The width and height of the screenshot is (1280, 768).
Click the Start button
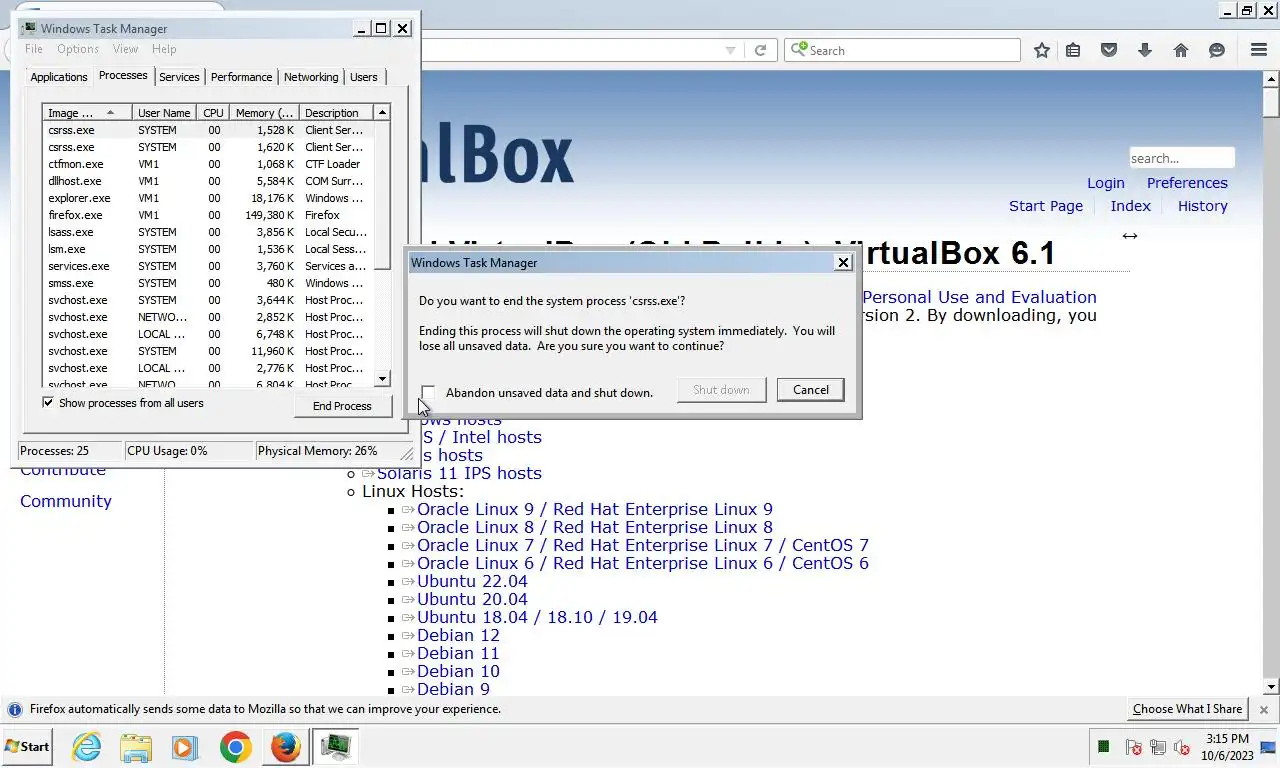point(27,747)
